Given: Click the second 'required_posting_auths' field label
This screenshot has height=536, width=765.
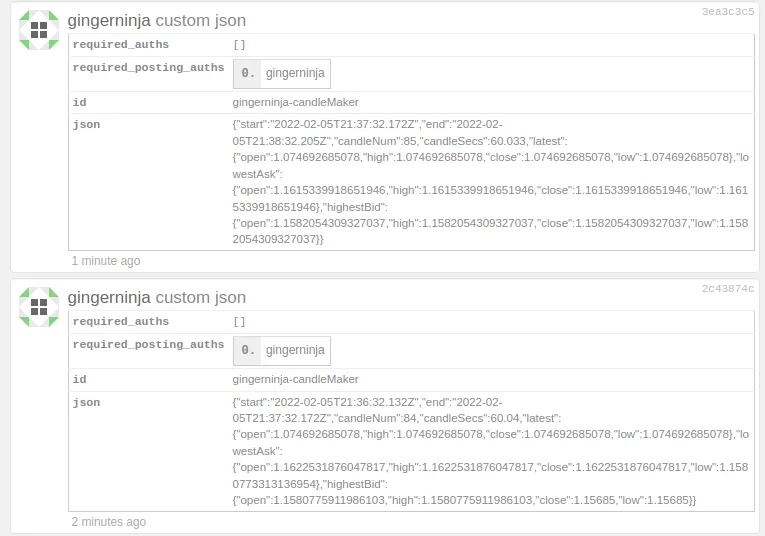Looking at the screenshot, I should [x=148, y=345].
